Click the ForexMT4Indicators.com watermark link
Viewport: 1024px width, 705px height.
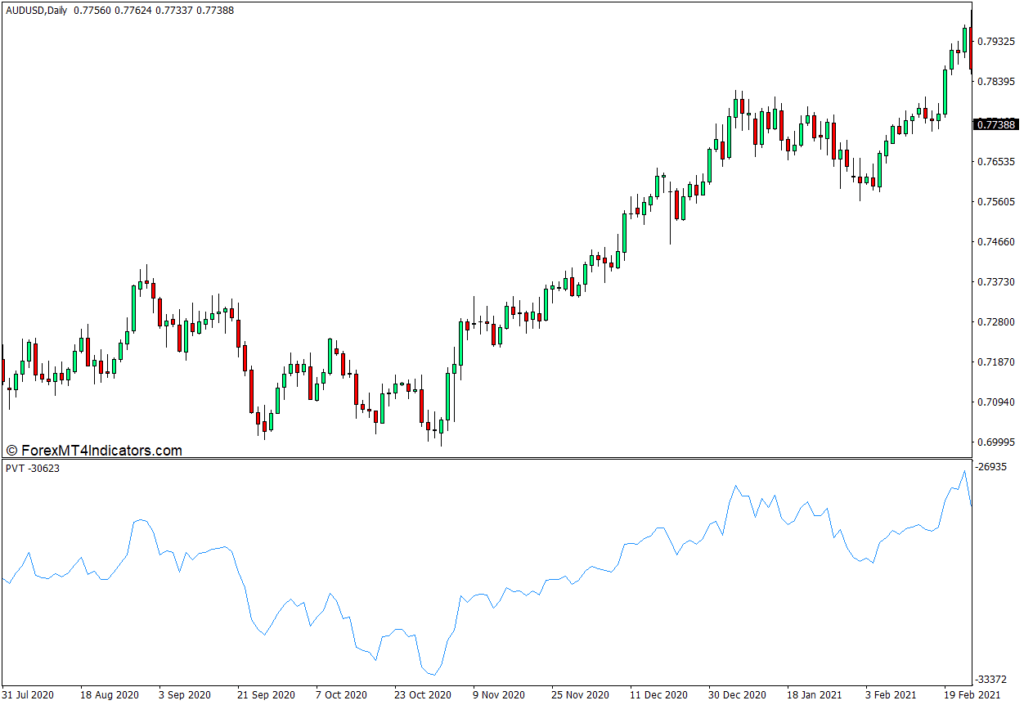[x=94, y=451]
